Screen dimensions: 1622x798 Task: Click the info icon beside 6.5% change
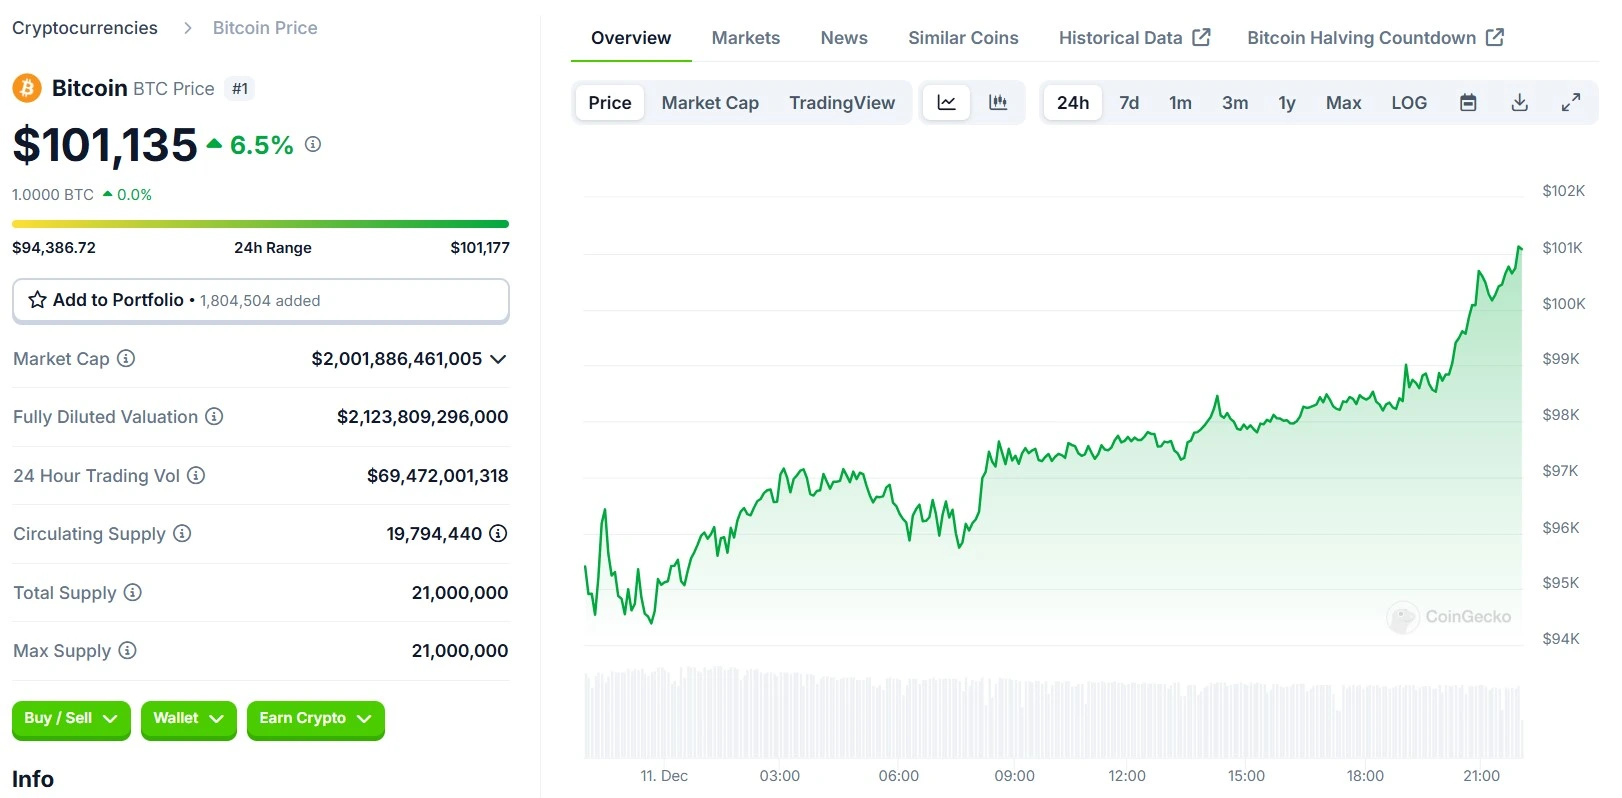(x=313, y=144)
